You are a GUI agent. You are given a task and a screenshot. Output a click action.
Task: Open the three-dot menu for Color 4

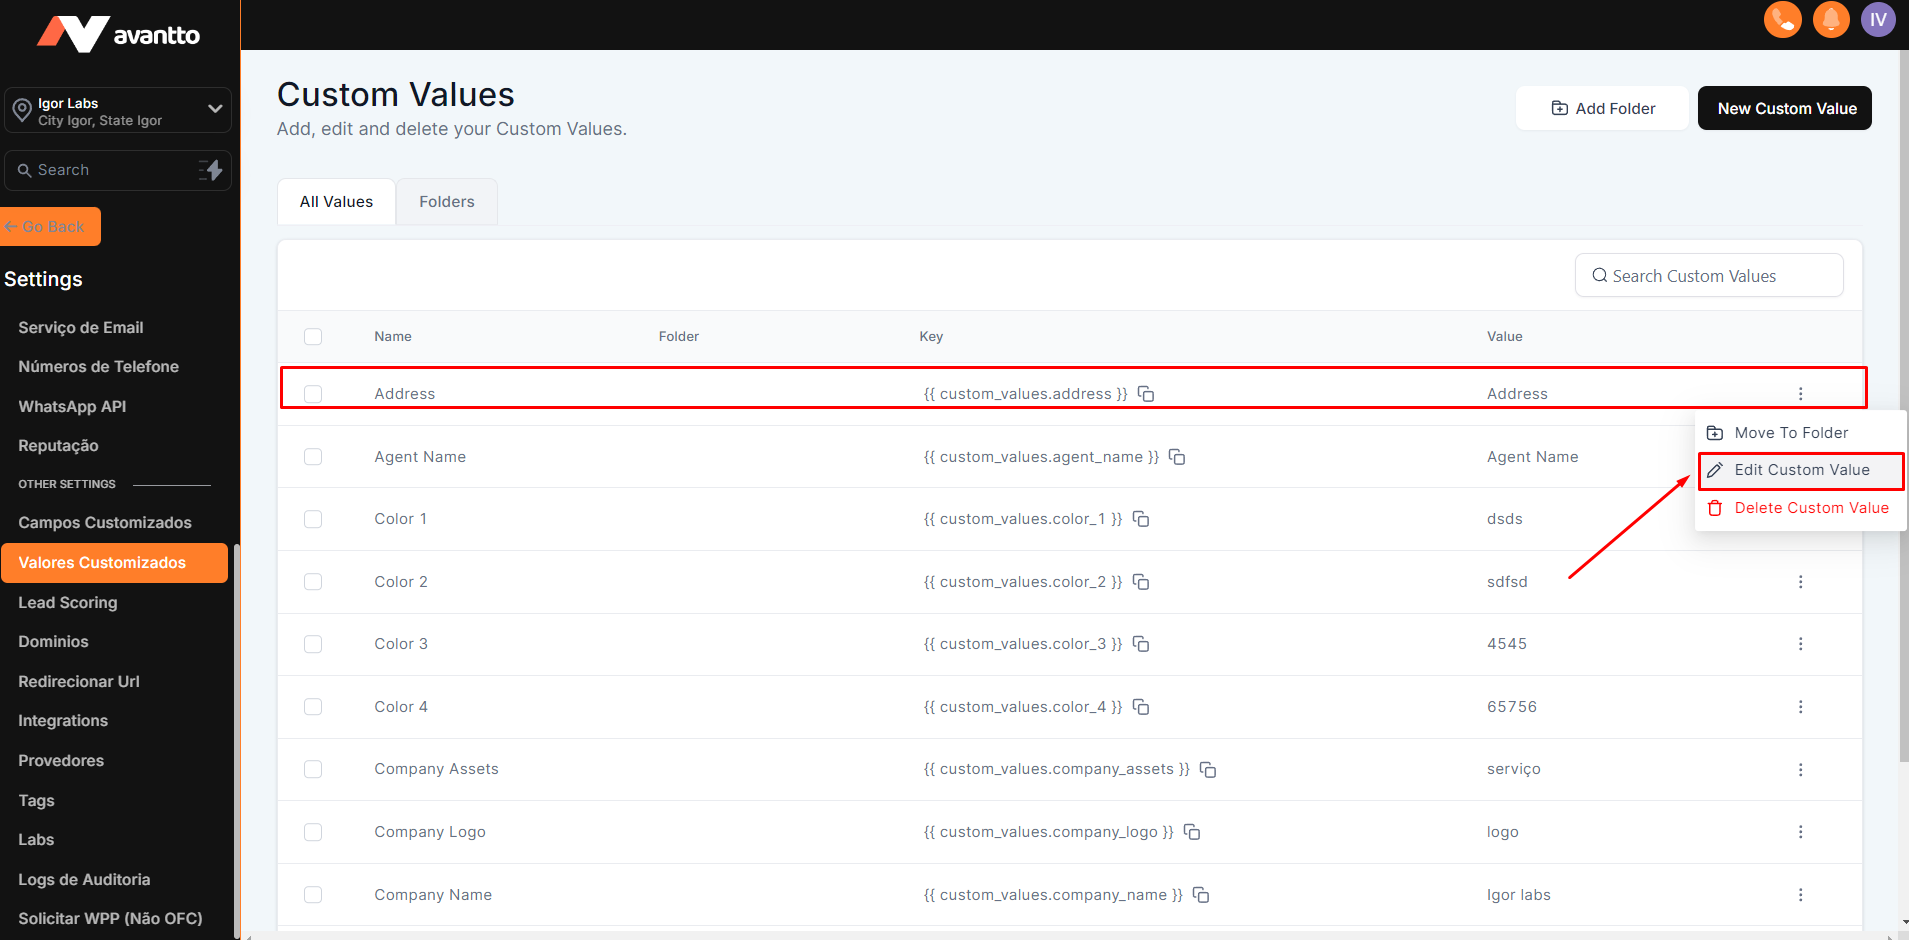coord(1800,707)
